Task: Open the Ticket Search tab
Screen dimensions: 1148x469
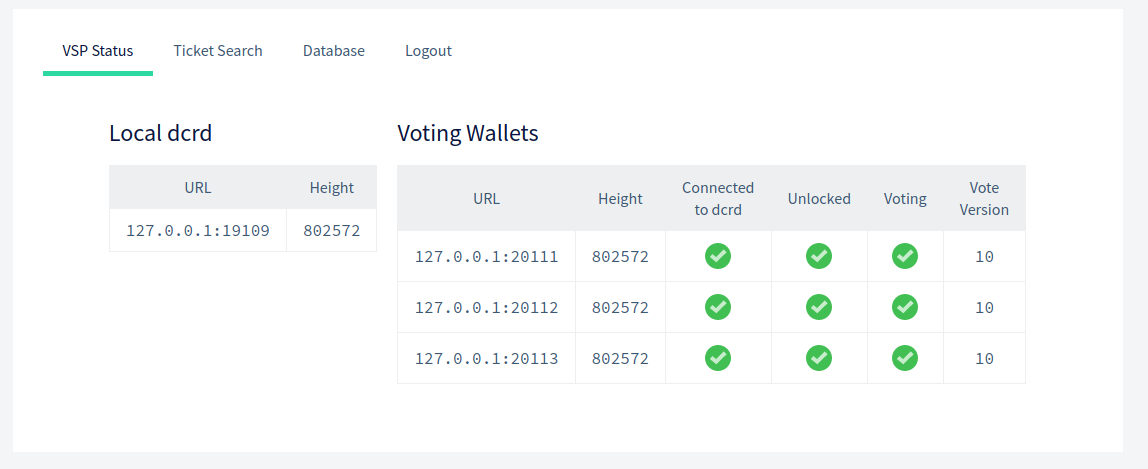Action: 217,51
